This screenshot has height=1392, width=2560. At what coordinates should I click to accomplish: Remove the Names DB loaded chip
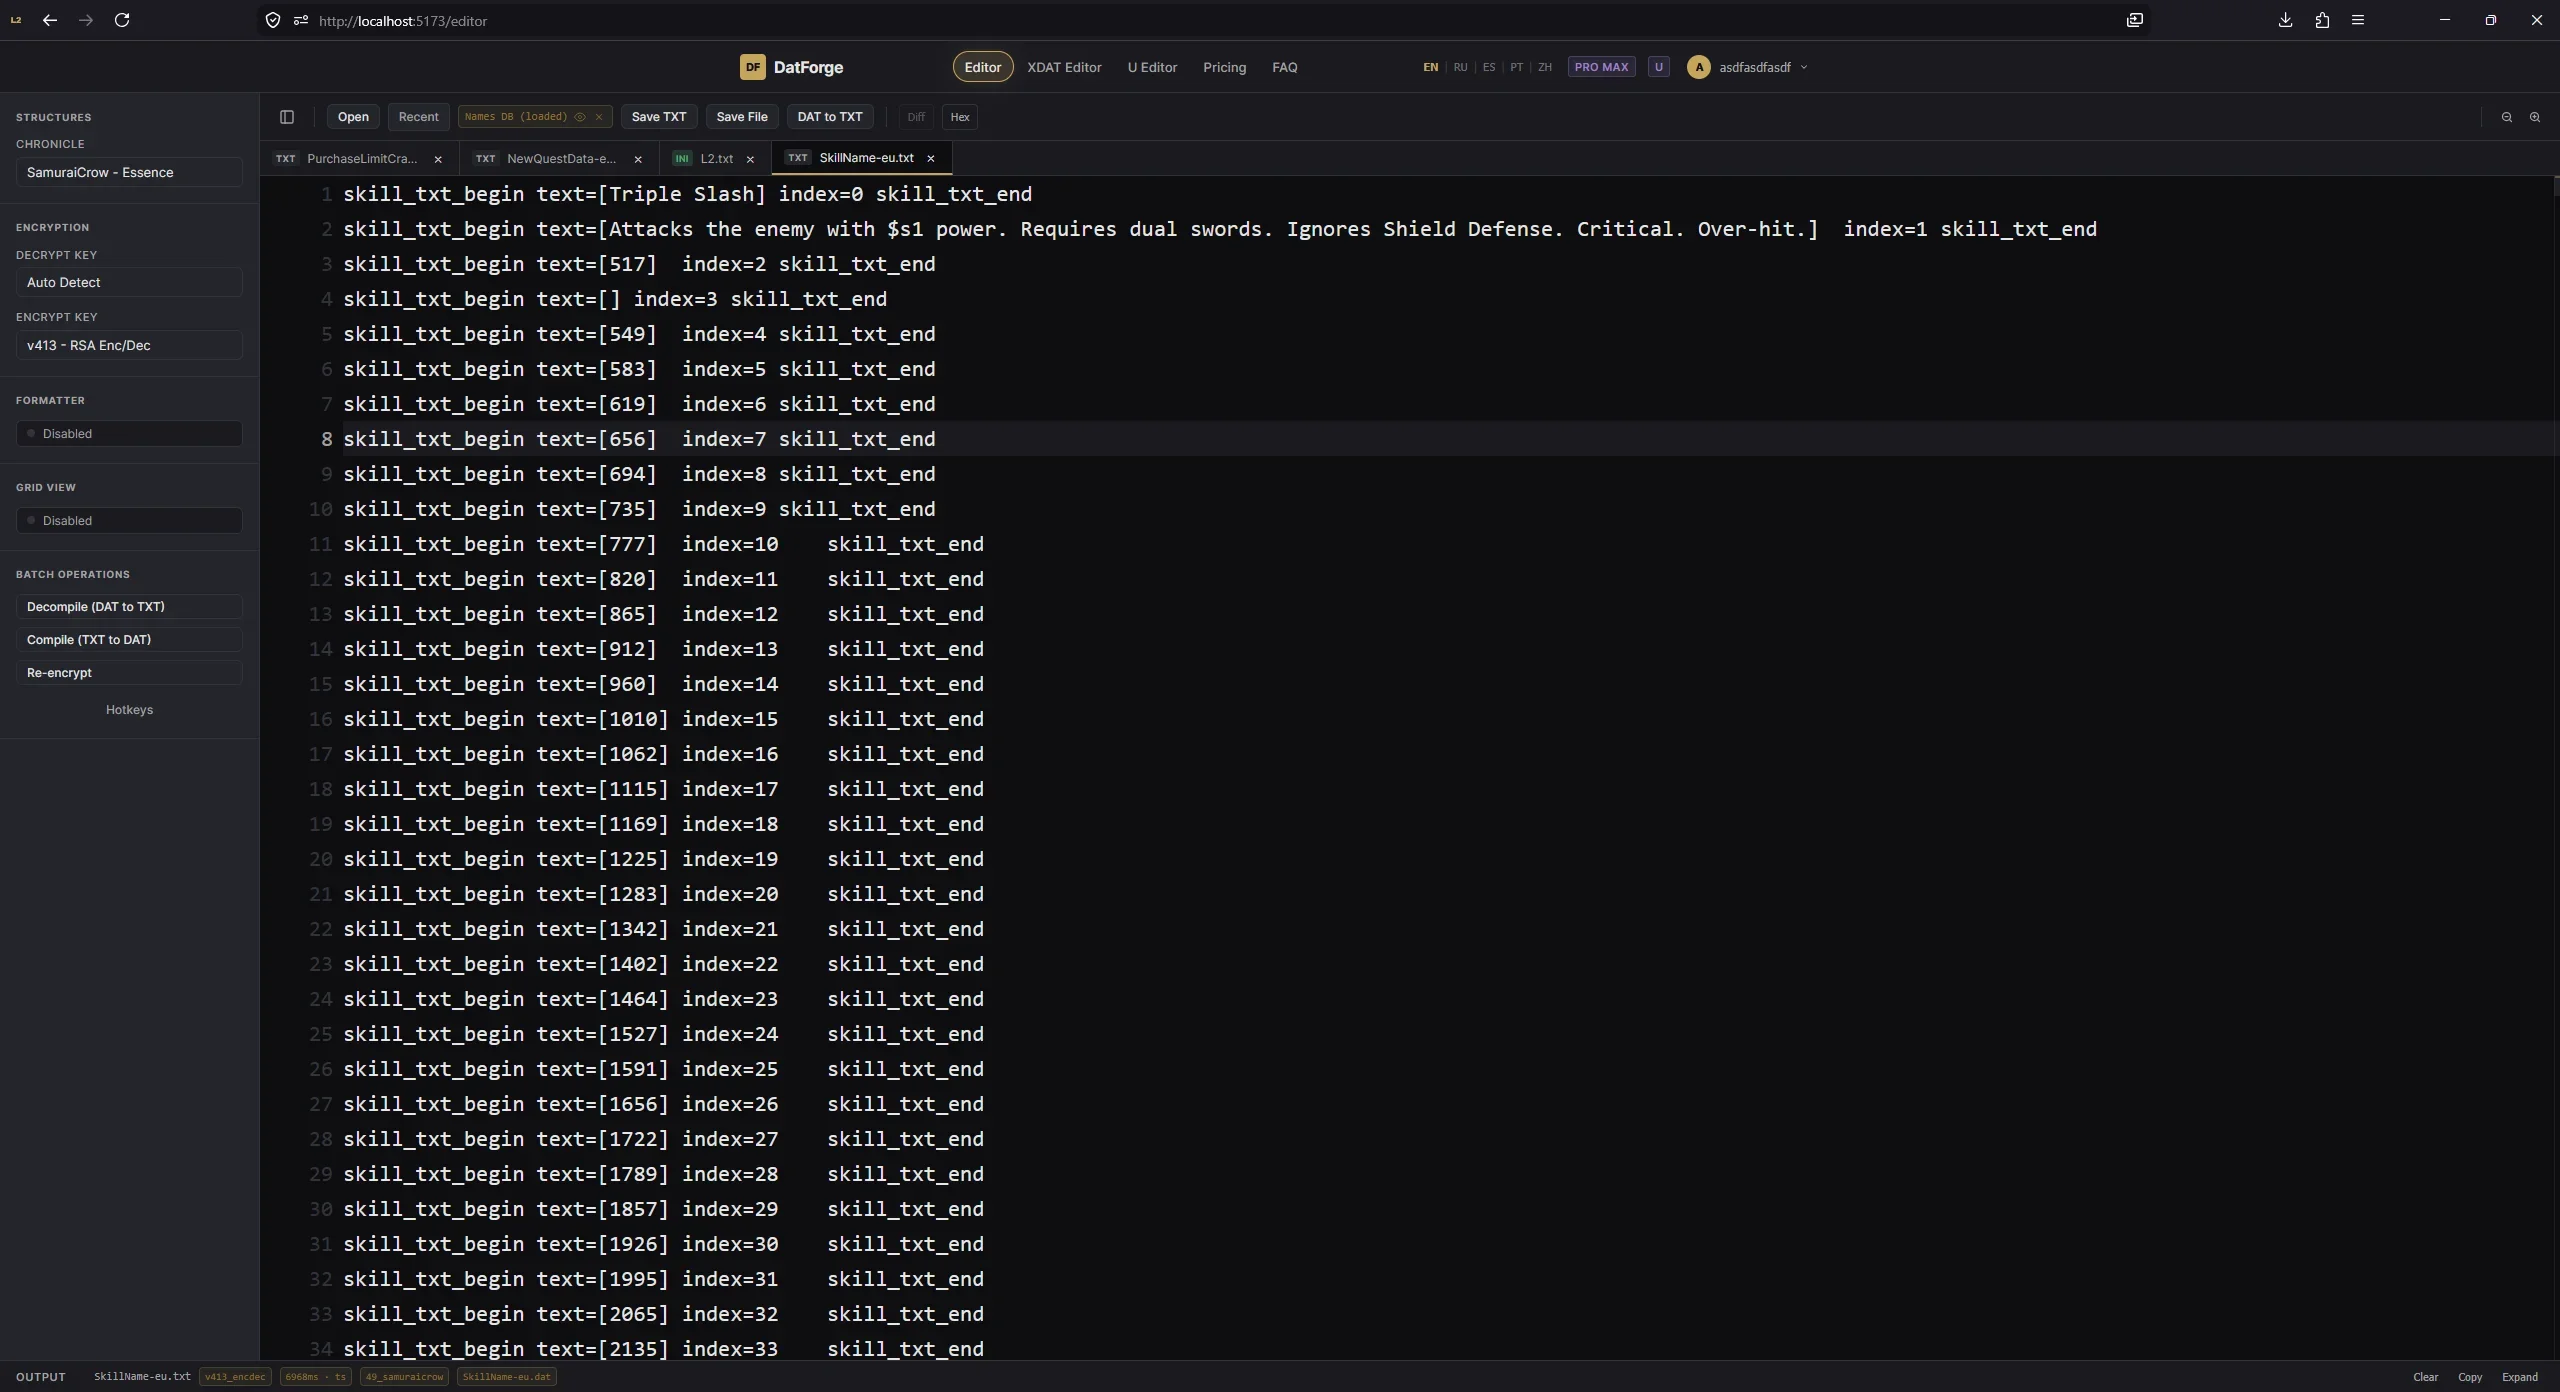[599, 117]
